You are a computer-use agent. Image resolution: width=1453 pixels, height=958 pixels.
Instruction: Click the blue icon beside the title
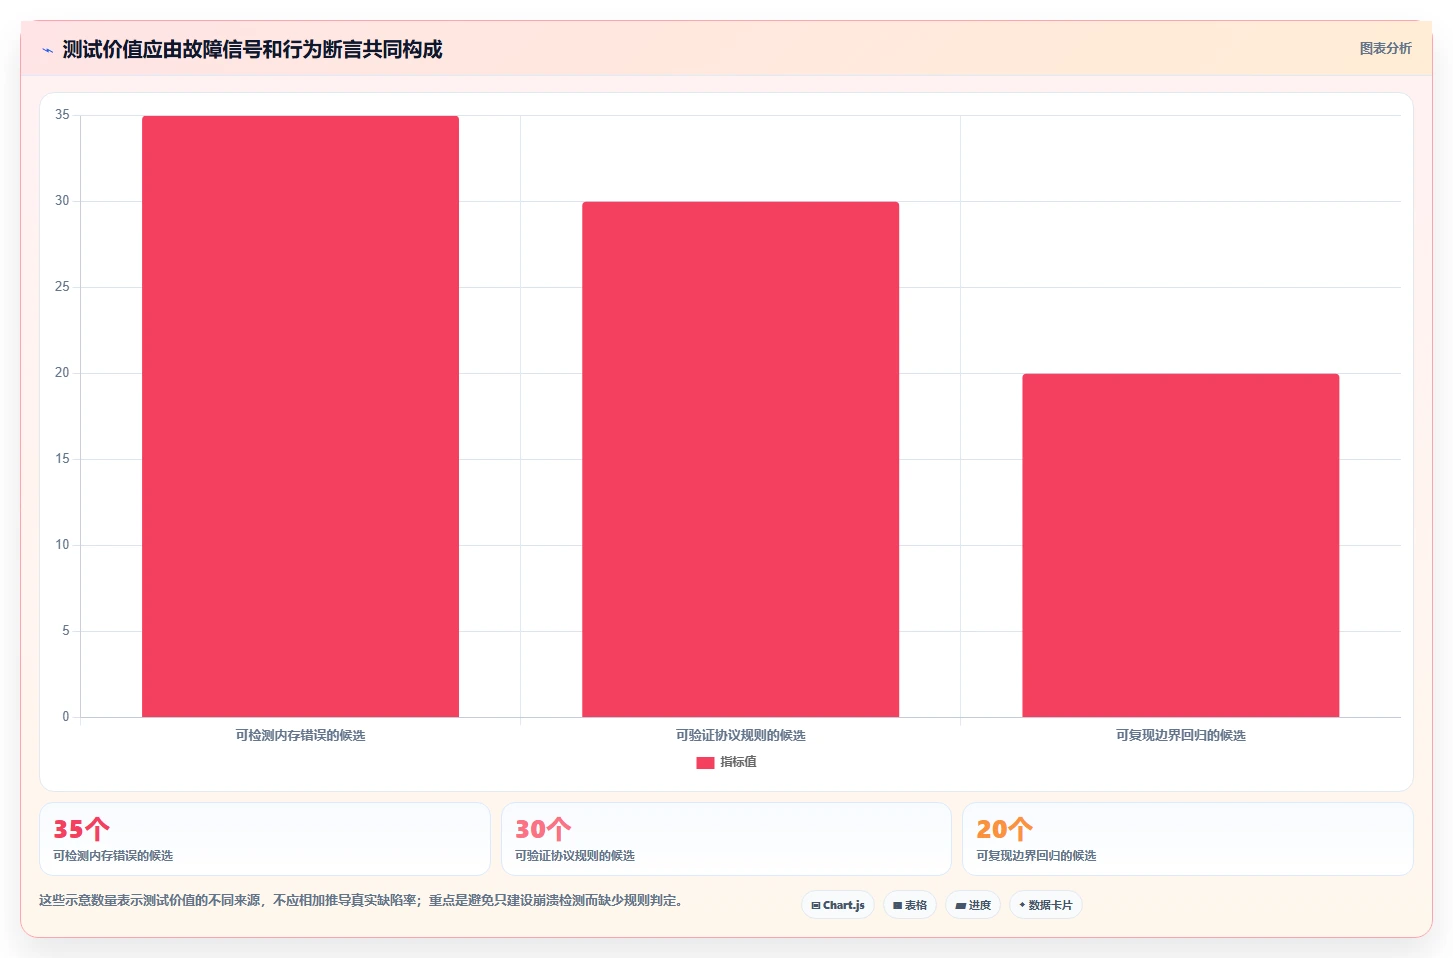coord(47,50)
